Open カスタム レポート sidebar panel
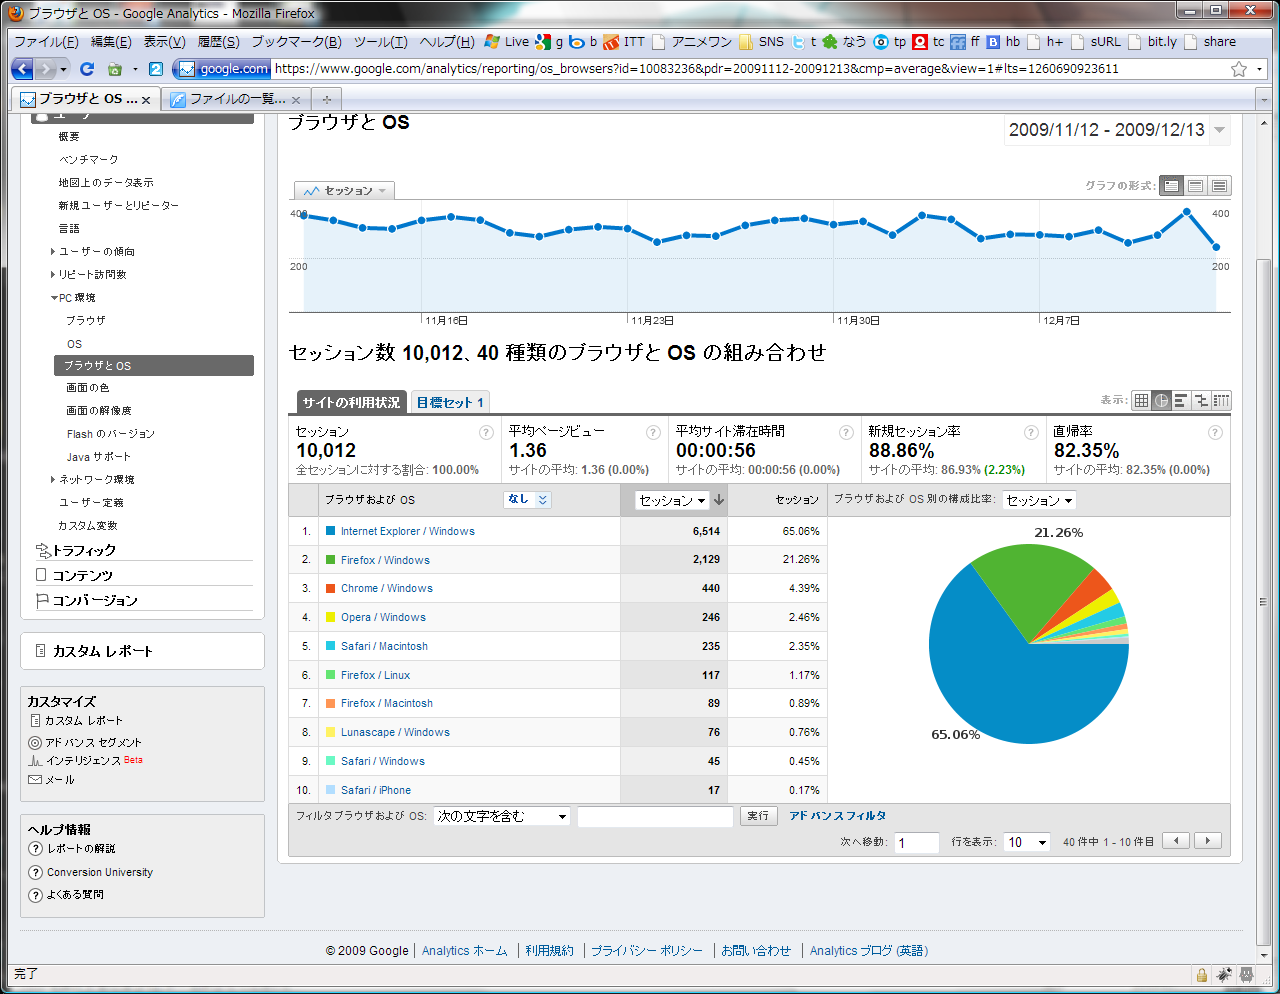The width and height of the screenshot is (1280, 994). point(142,651)
